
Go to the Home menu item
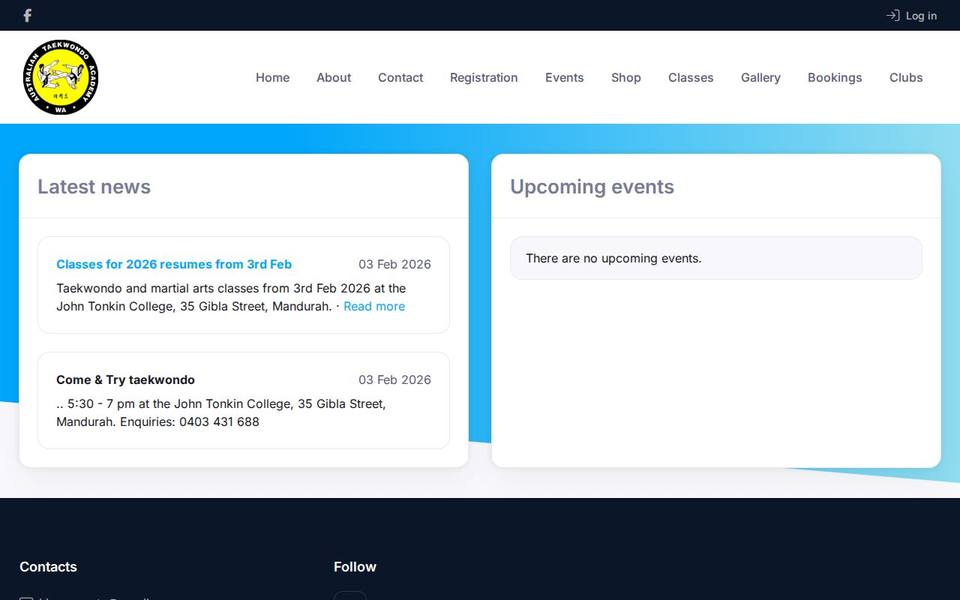(x=272, y=78)
